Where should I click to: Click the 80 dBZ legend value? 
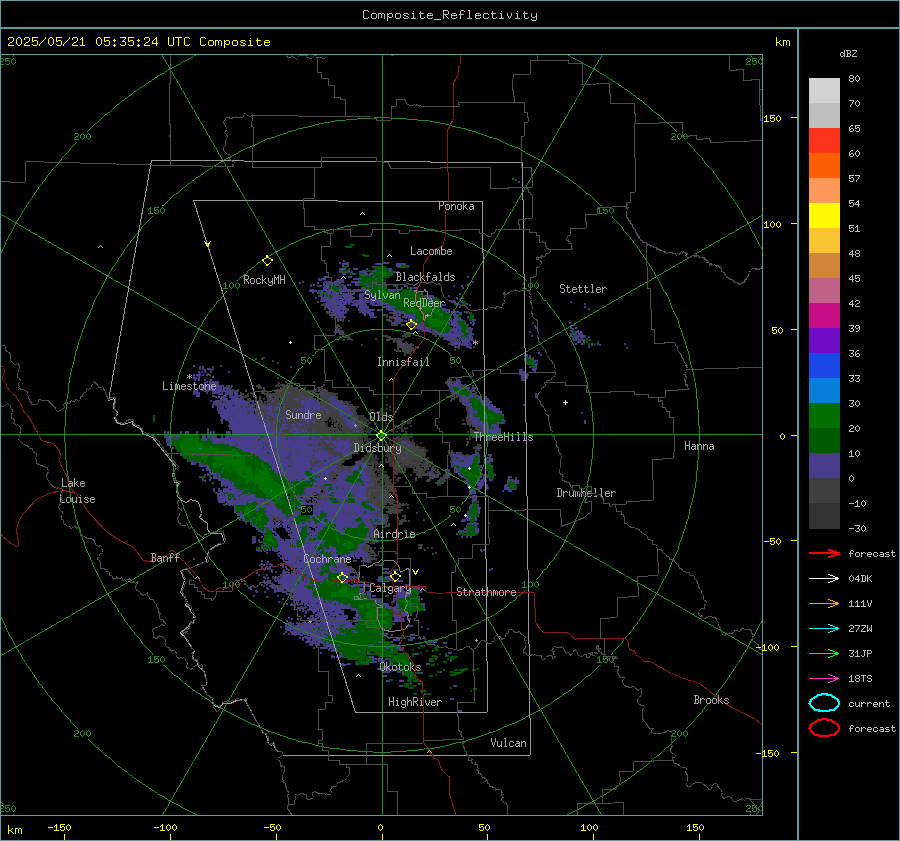pos(854,79)
